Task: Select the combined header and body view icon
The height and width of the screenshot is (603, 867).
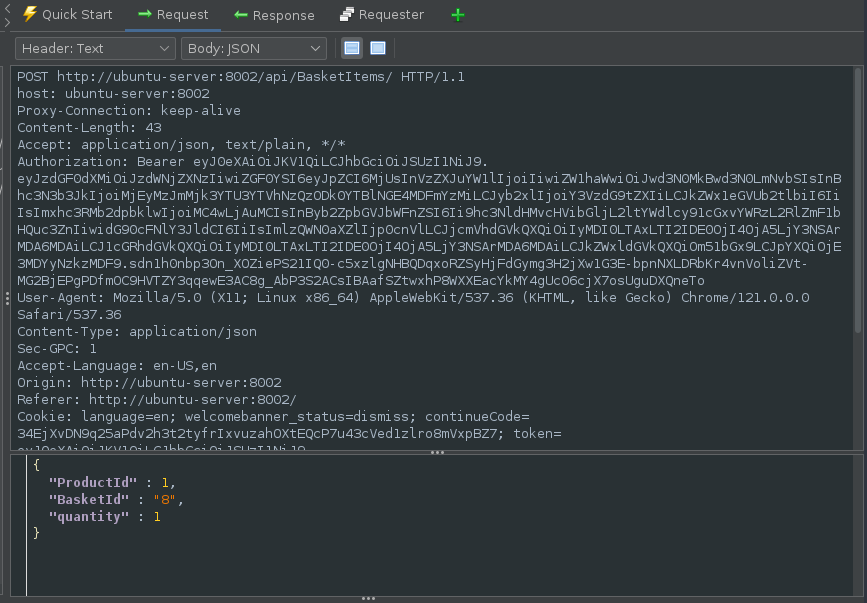Action: click(378, 48)
